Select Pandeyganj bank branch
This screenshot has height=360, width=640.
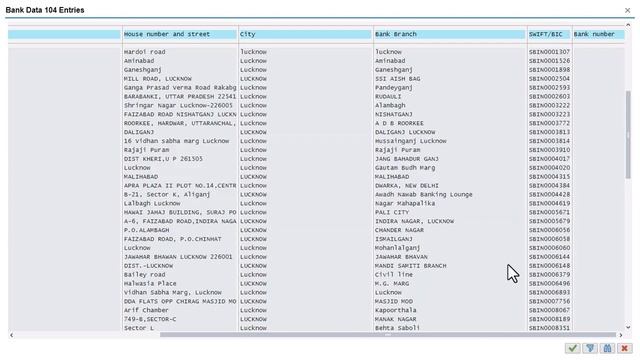pos(394,88)
